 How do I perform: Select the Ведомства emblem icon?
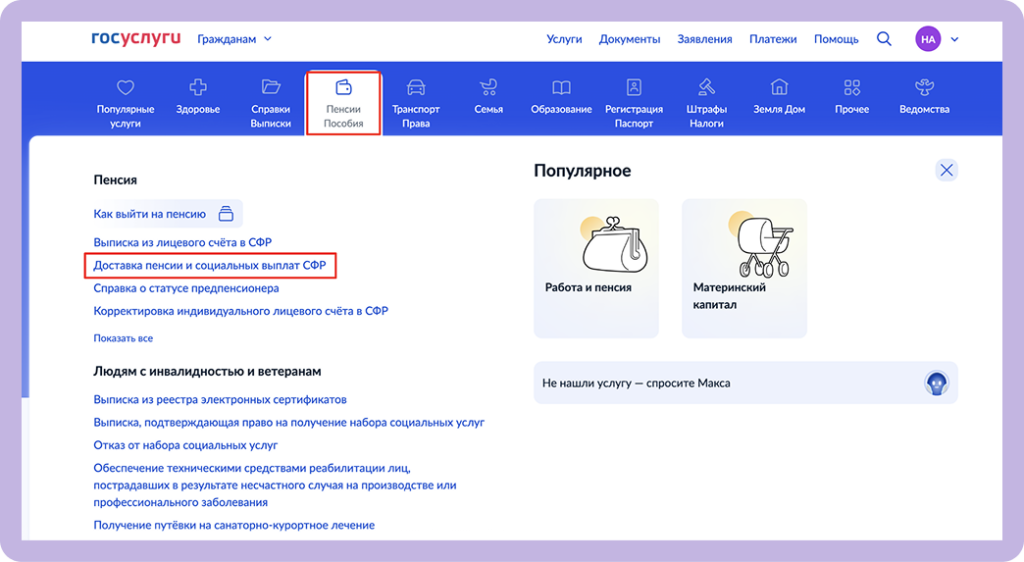click(924, 87)
